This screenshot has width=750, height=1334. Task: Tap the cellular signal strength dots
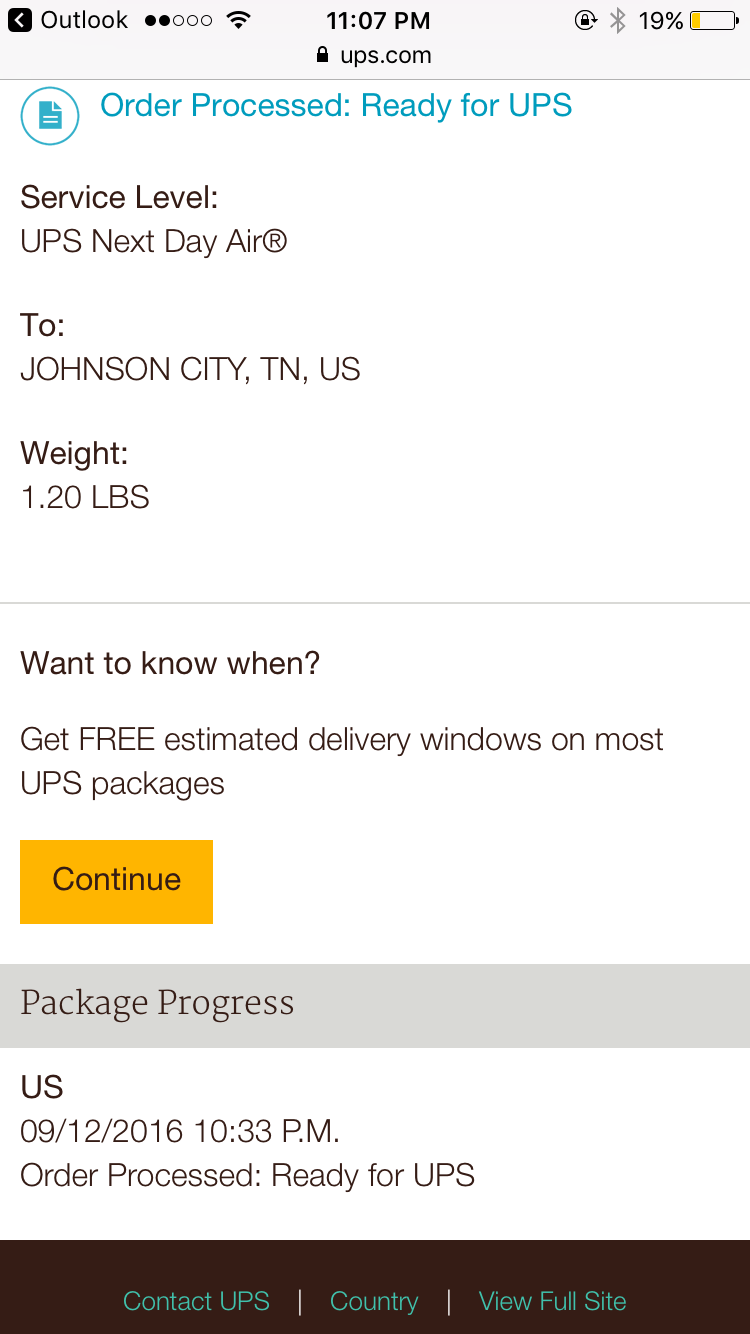178,20
